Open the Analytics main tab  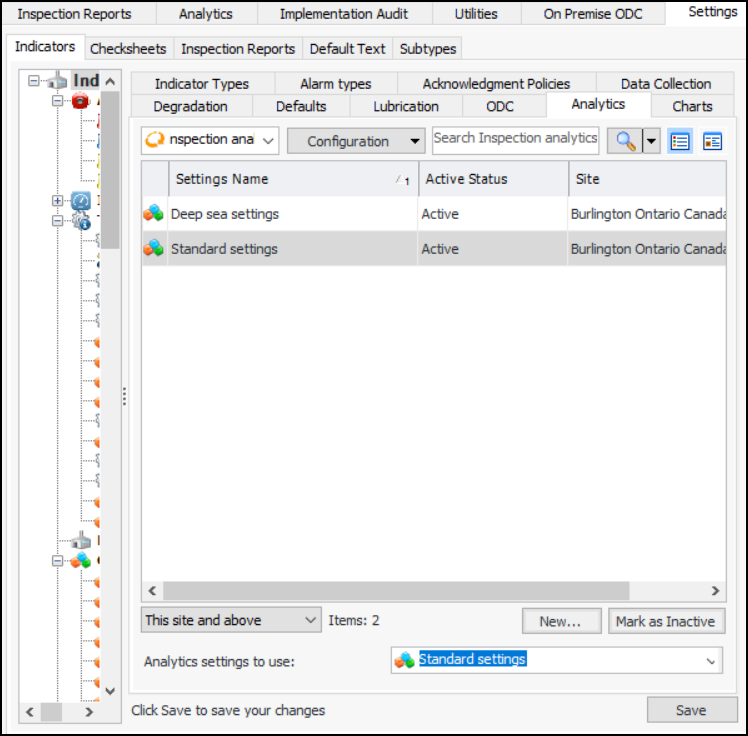[206, 14]
